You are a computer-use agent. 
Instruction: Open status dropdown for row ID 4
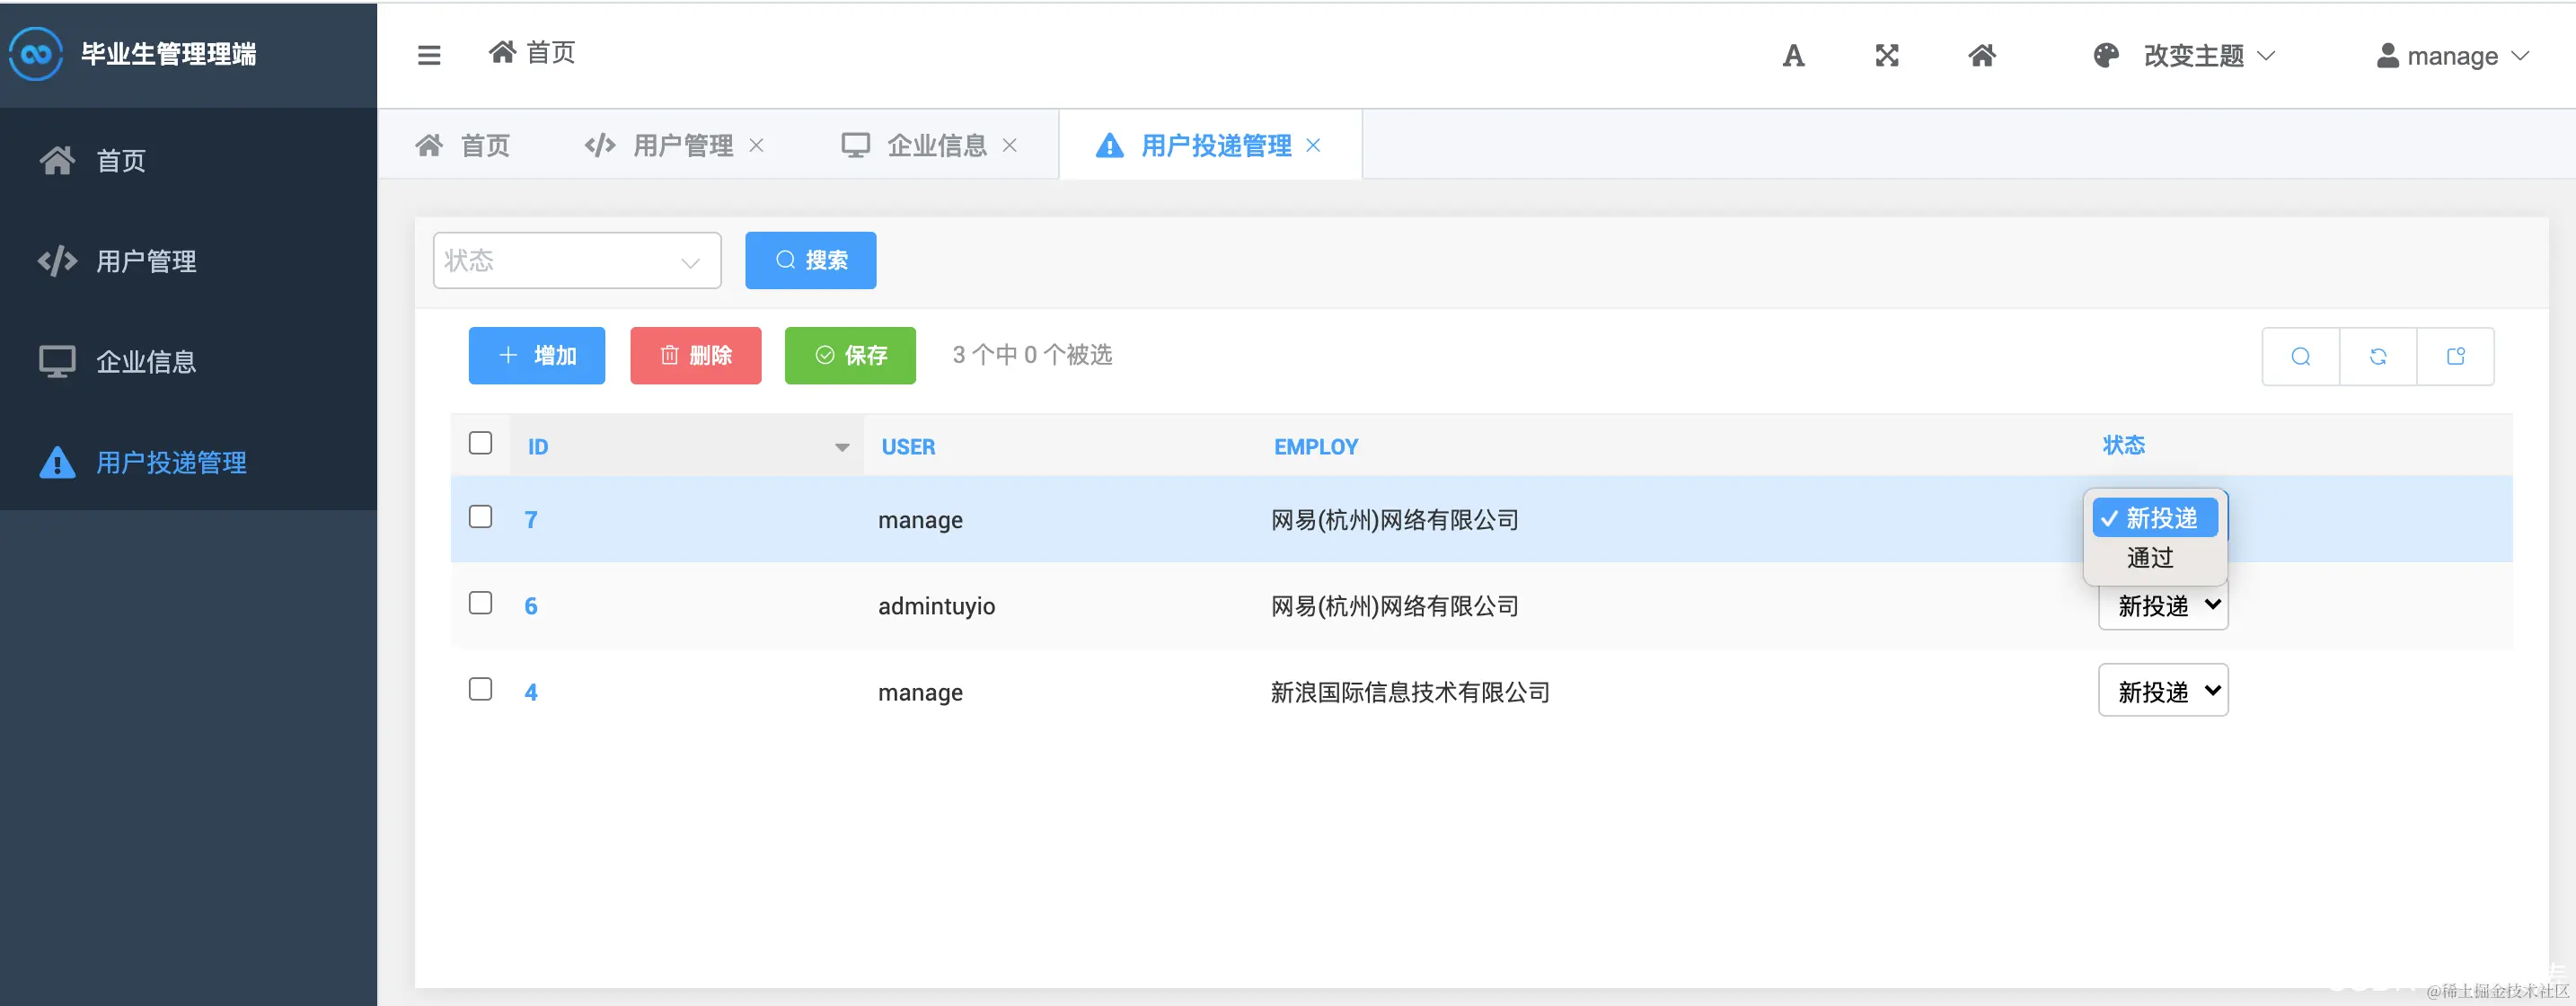[2162, 691]
